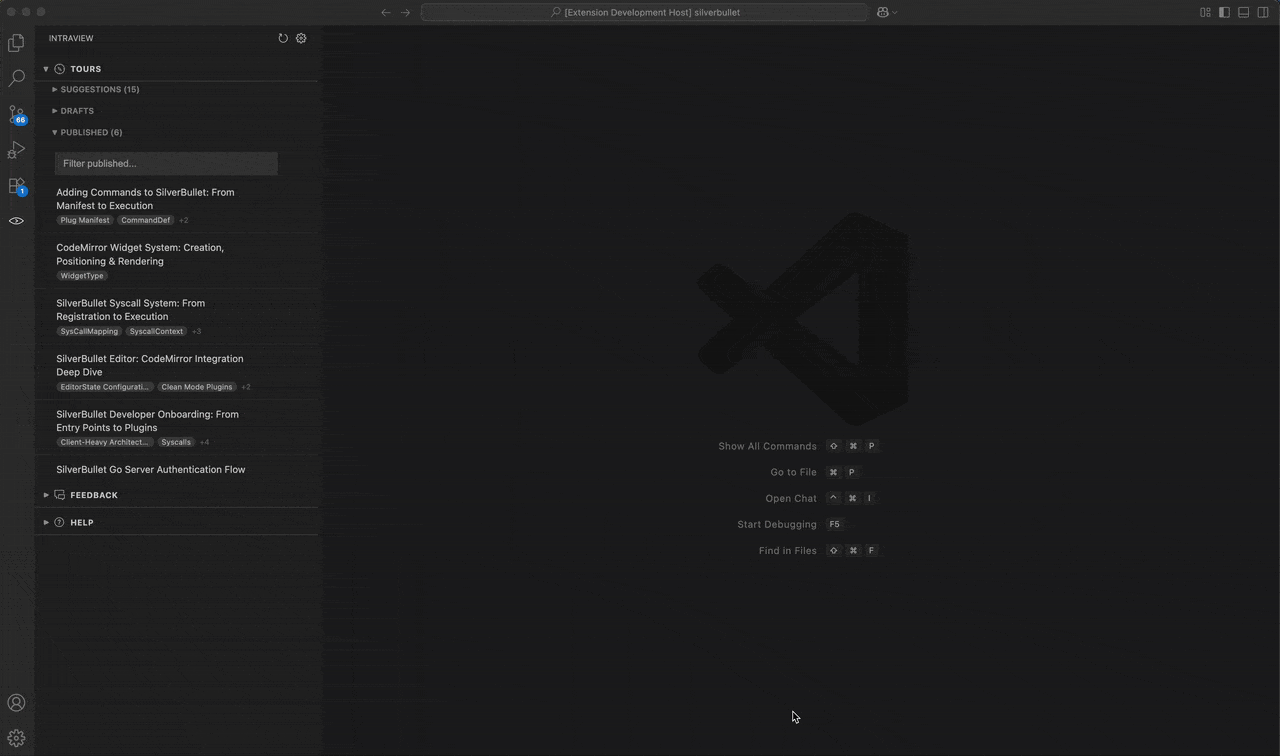Open tour SilverBullet Syscall System
1280x756 pixels.
(130, 310)
